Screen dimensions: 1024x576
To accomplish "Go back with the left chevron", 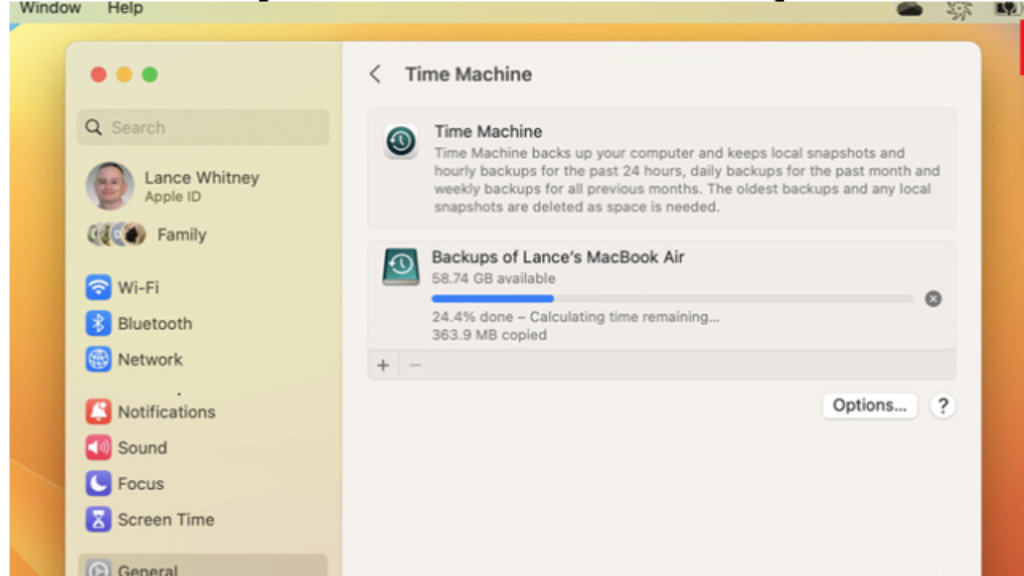I will 375,74.
